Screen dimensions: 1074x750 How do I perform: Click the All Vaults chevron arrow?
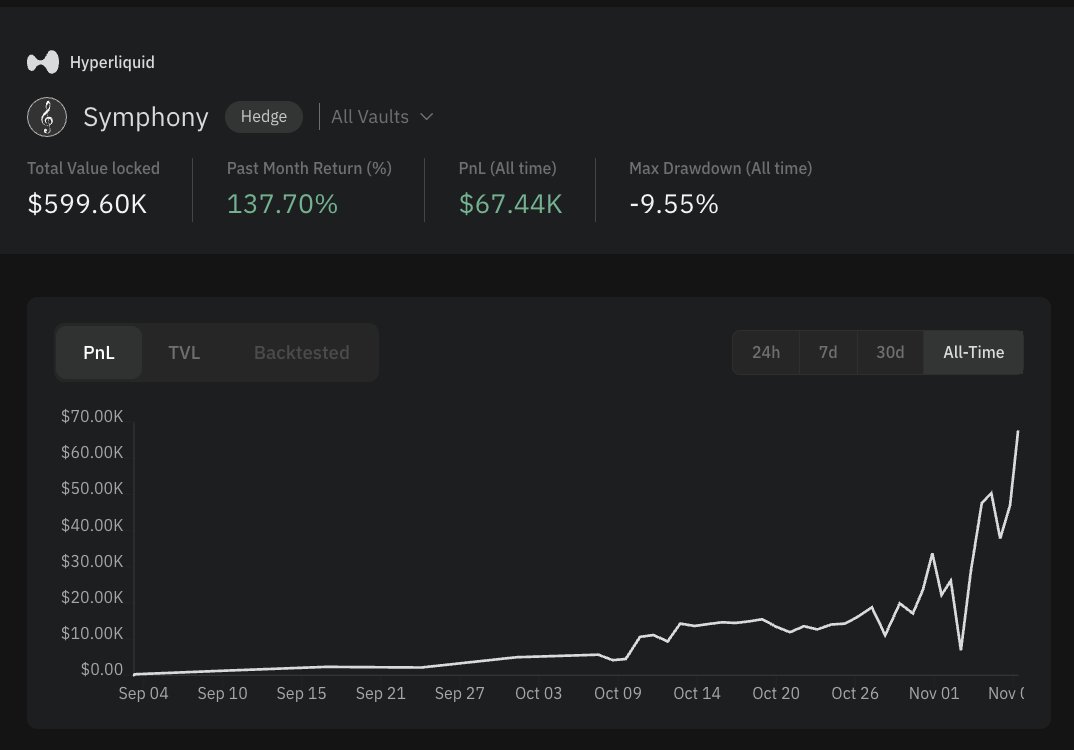[x=427, y=117]
